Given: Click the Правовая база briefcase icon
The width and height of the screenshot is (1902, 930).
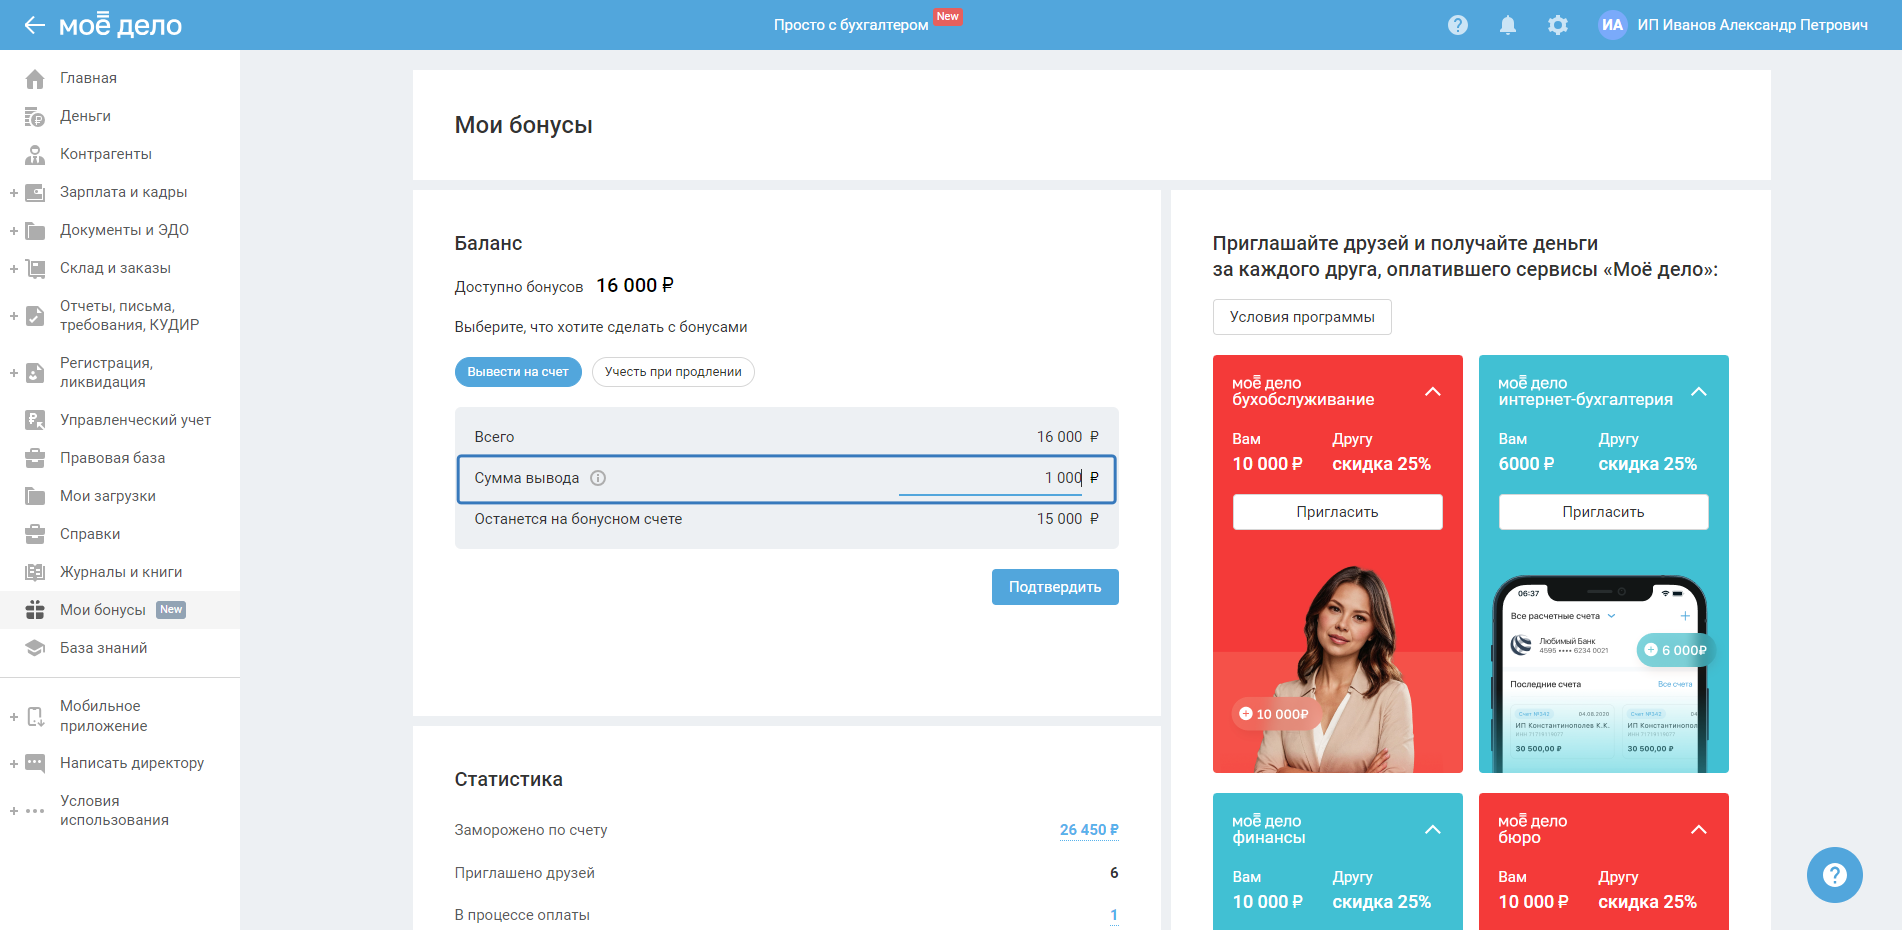Looking at the screenshot, I should (x=35, y=458).
